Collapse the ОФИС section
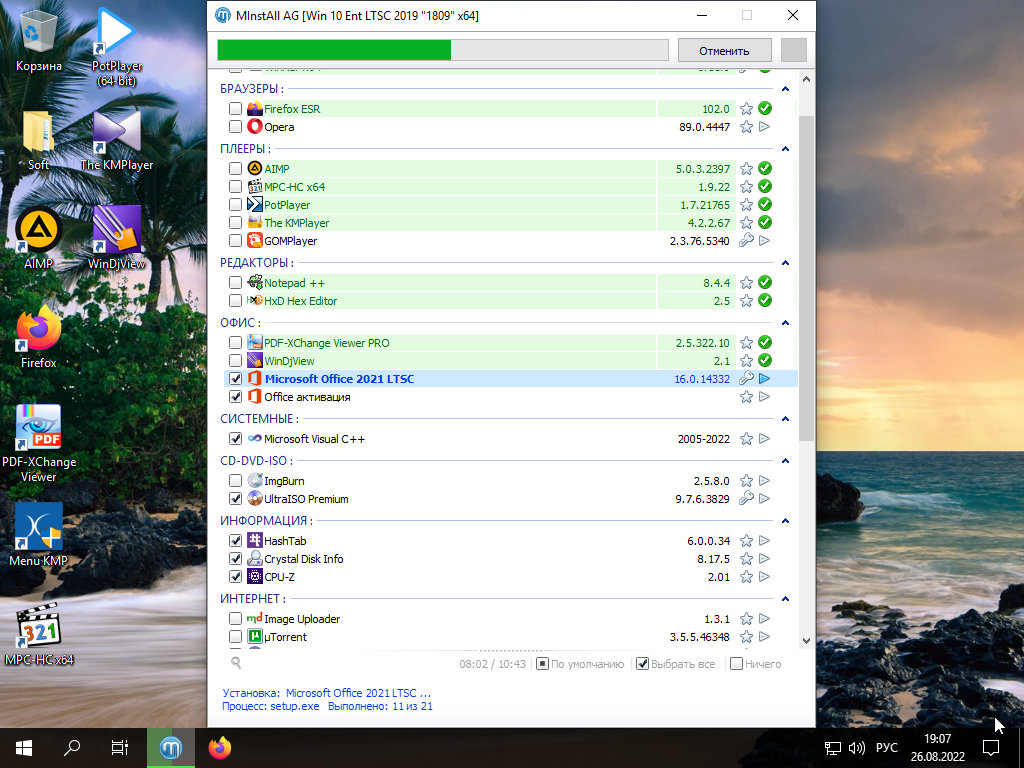This screenshot has width=1024, height=768. pos(786,323)
